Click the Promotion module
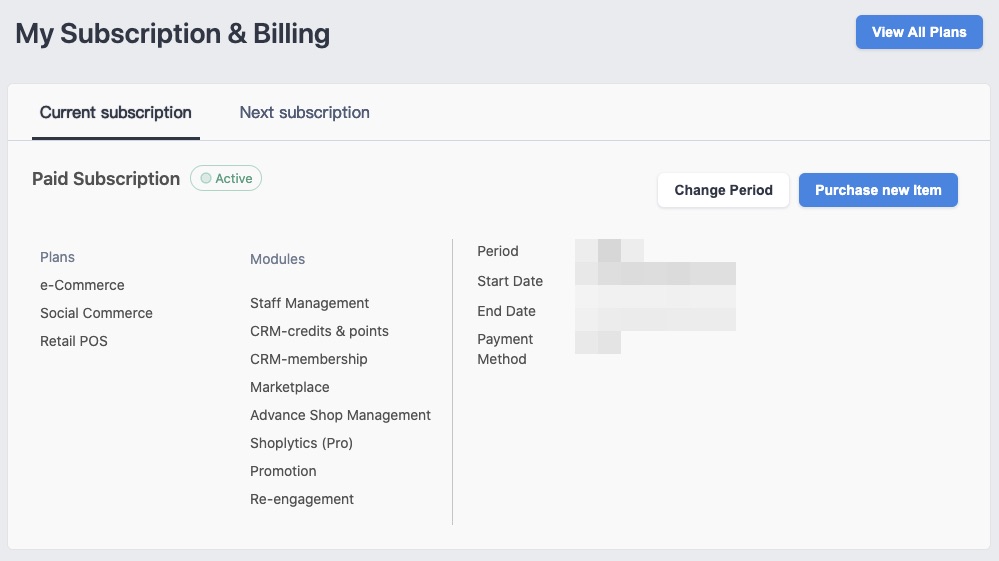The height and width of the screenshot is (561, 999). coord(283,471)
